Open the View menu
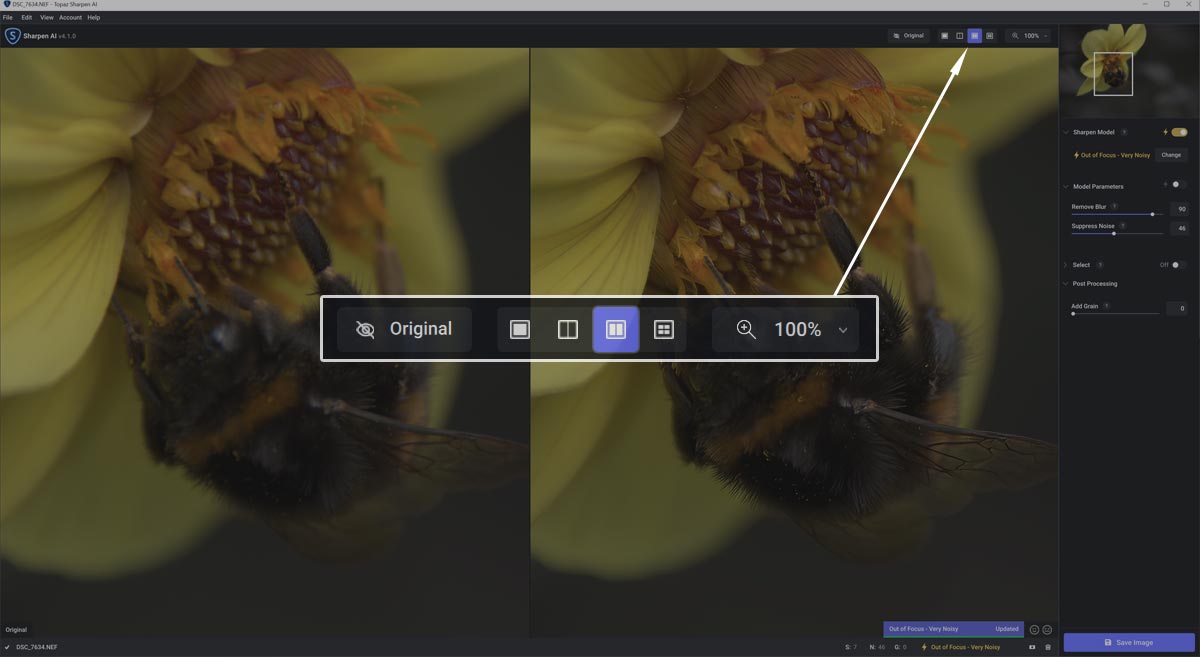The image size is (1200, 657). [46, 16]
